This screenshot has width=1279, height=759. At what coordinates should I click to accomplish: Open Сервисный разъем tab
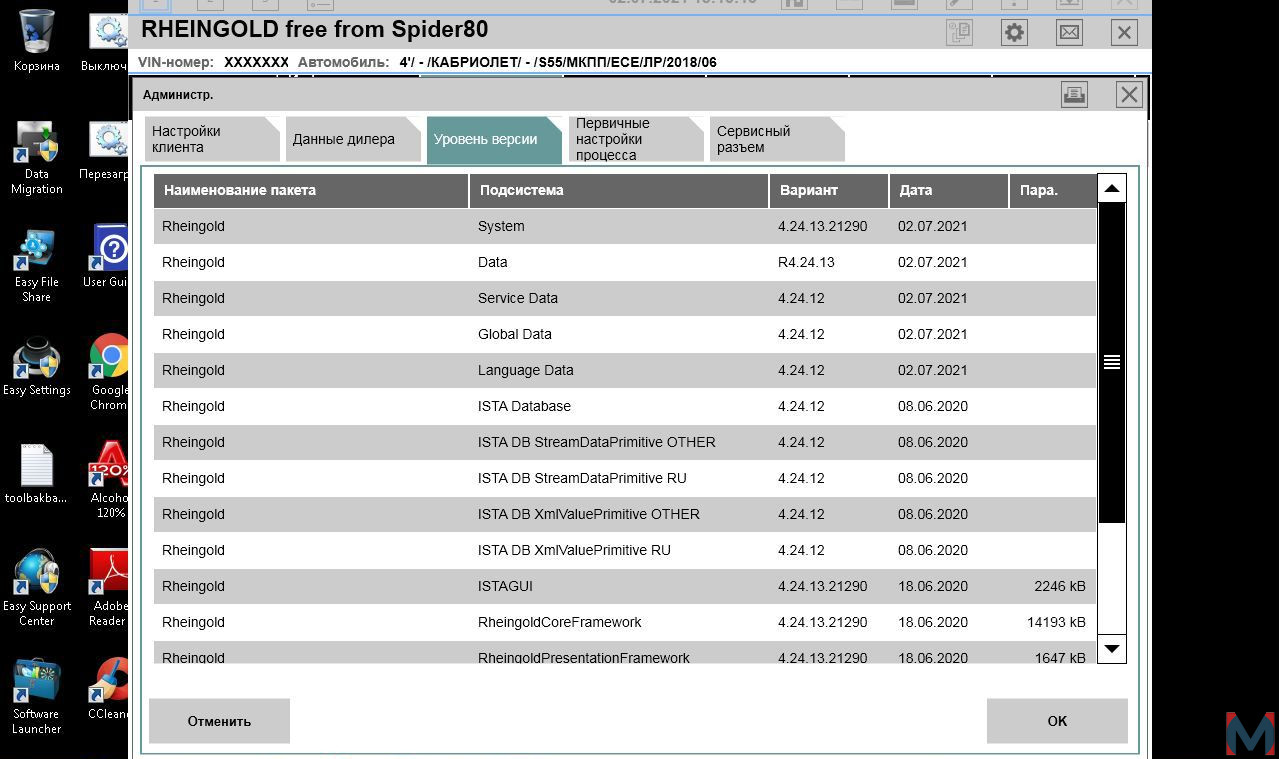[x=776, y=139]
